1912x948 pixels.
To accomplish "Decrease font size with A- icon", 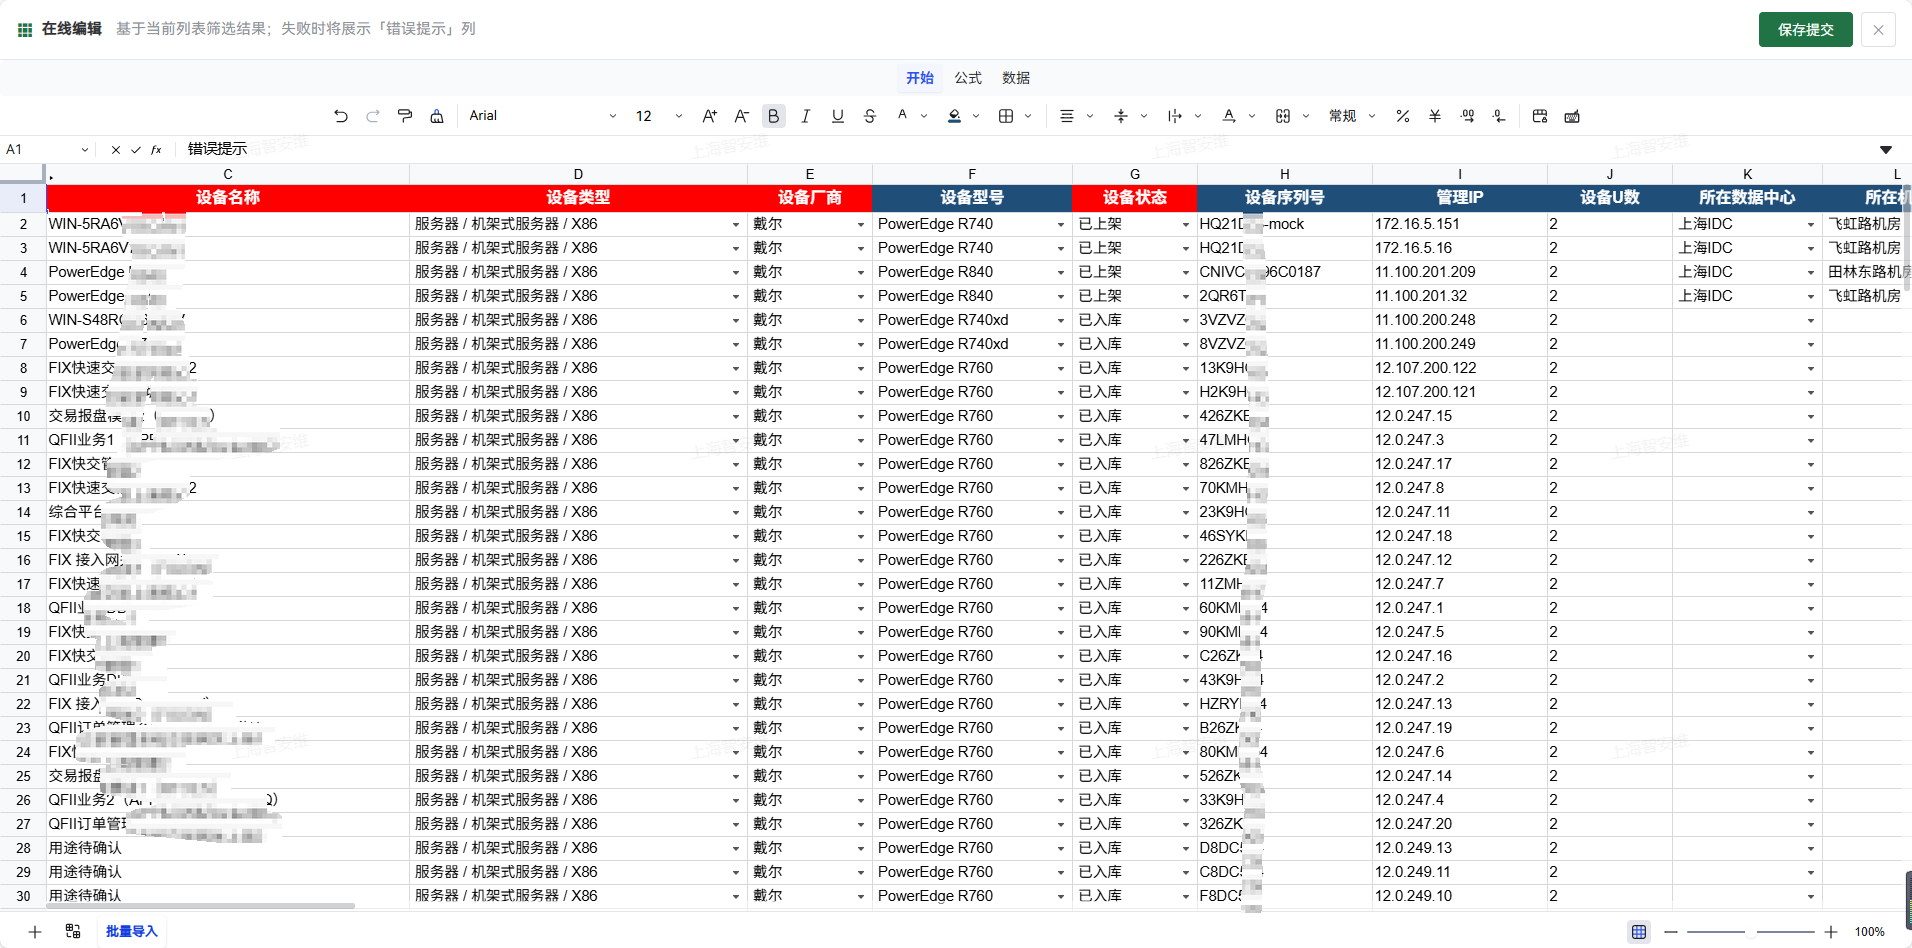I will pos(741,116).
